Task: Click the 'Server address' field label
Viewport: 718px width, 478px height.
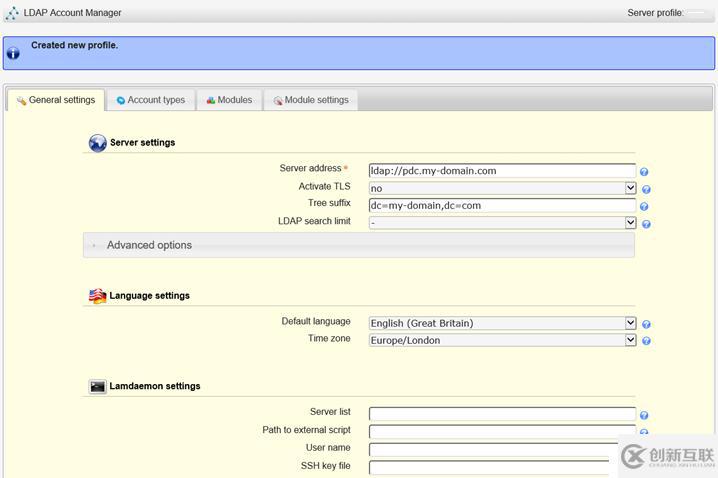Action: click(x=310, y=168)
